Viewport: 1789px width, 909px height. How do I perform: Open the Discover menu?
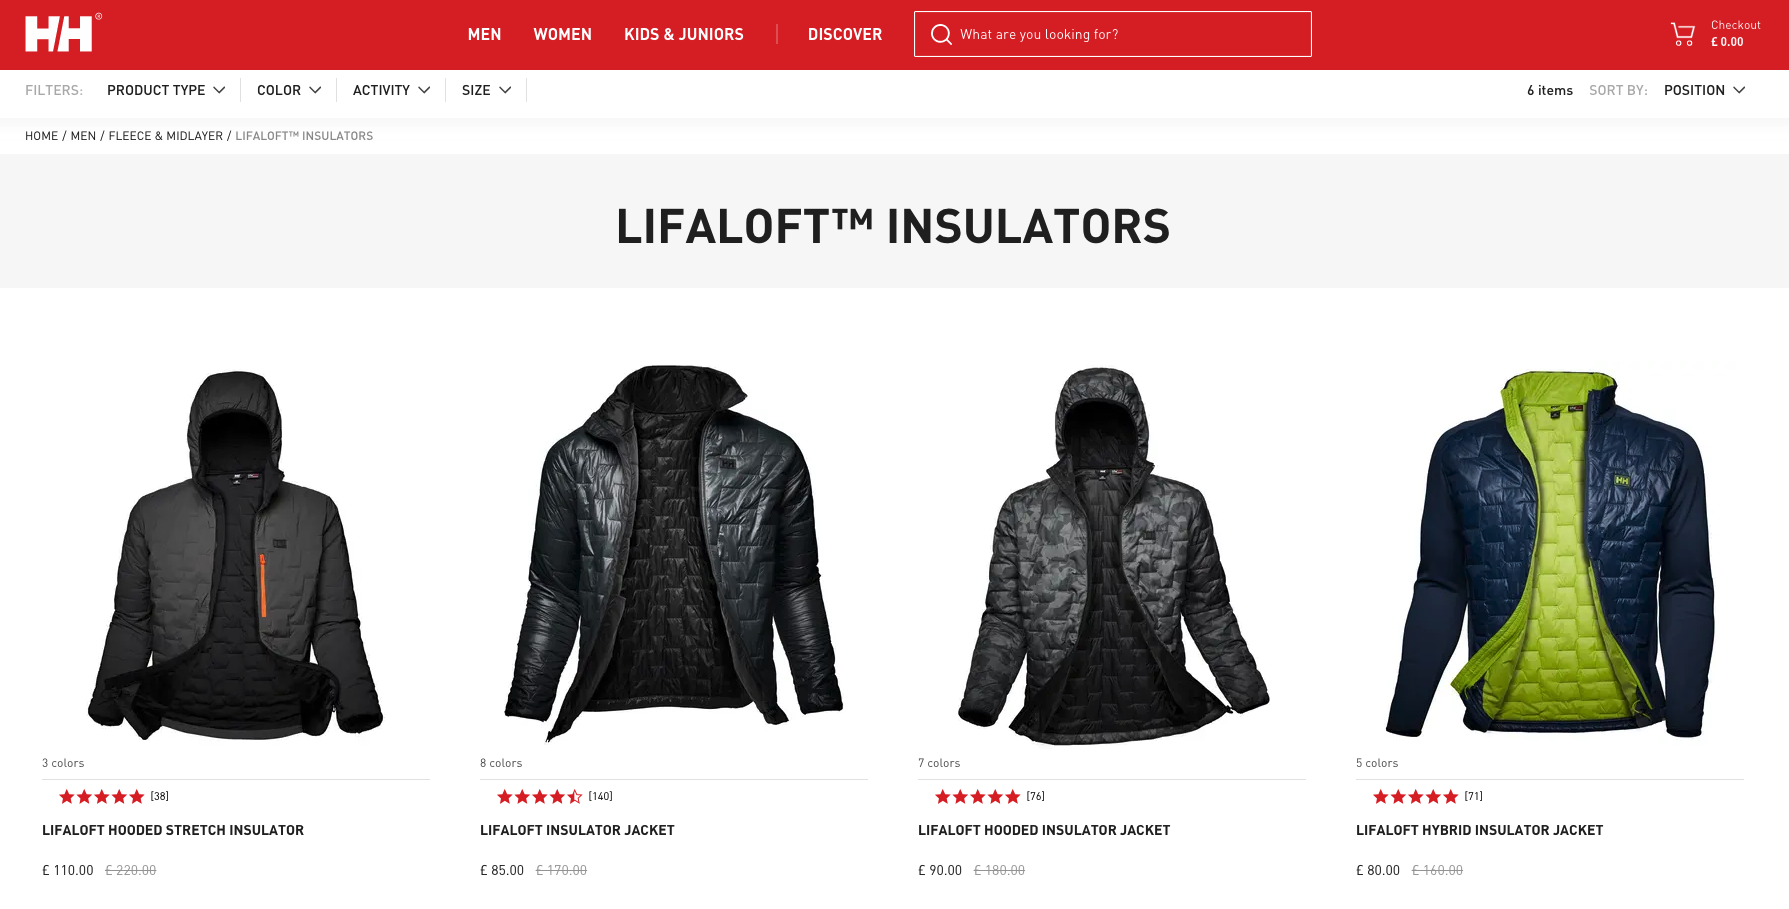pos(845,35)
